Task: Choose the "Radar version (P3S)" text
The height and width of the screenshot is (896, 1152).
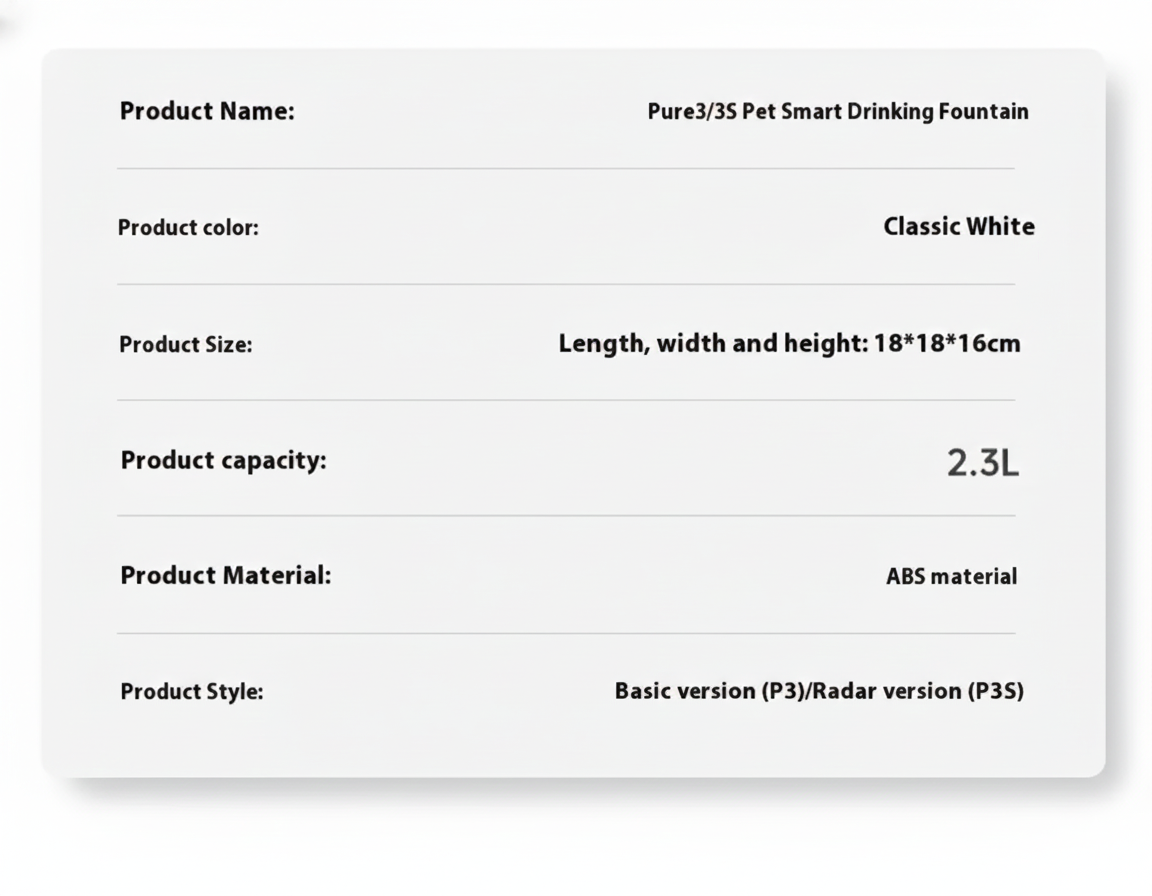Action: tap(918, 691)
